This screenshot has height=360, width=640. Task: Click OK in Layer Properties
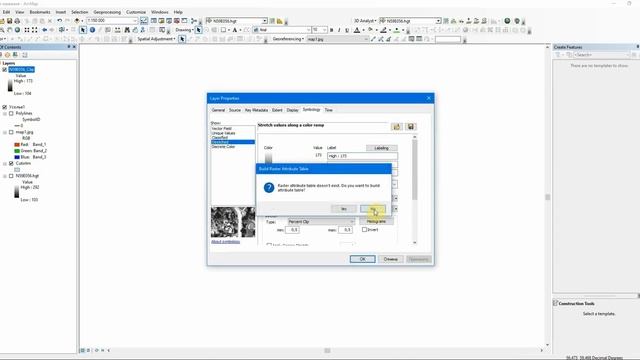pyautogui.click(x=362, y=259)
